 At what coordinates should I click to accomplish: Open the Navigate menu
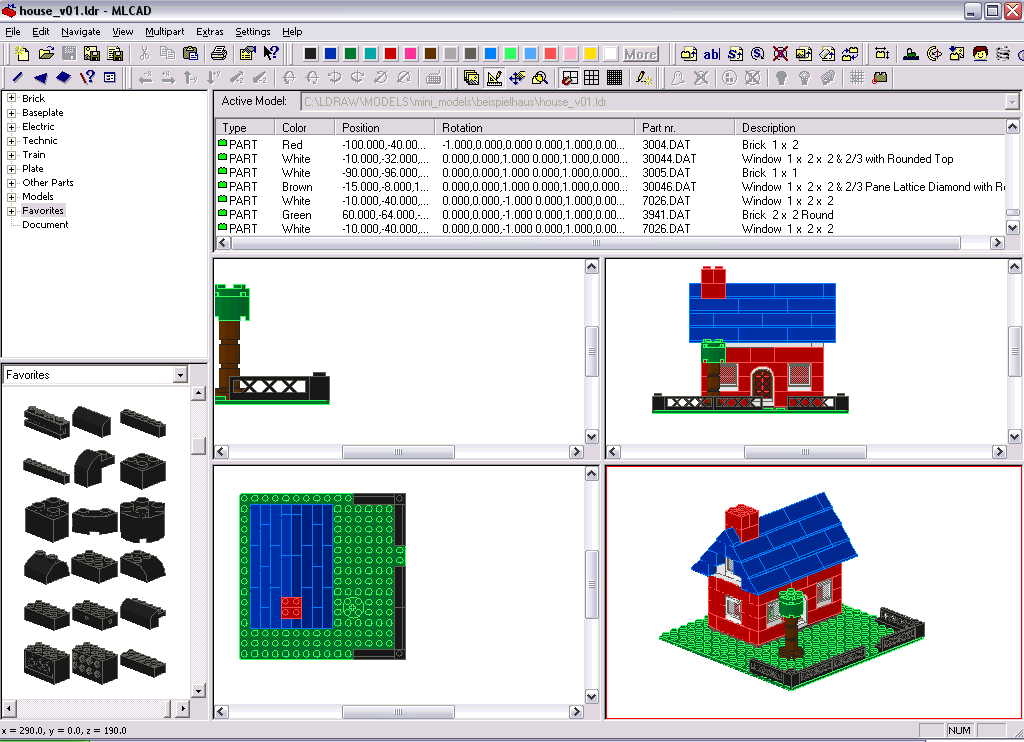[80, 31]
